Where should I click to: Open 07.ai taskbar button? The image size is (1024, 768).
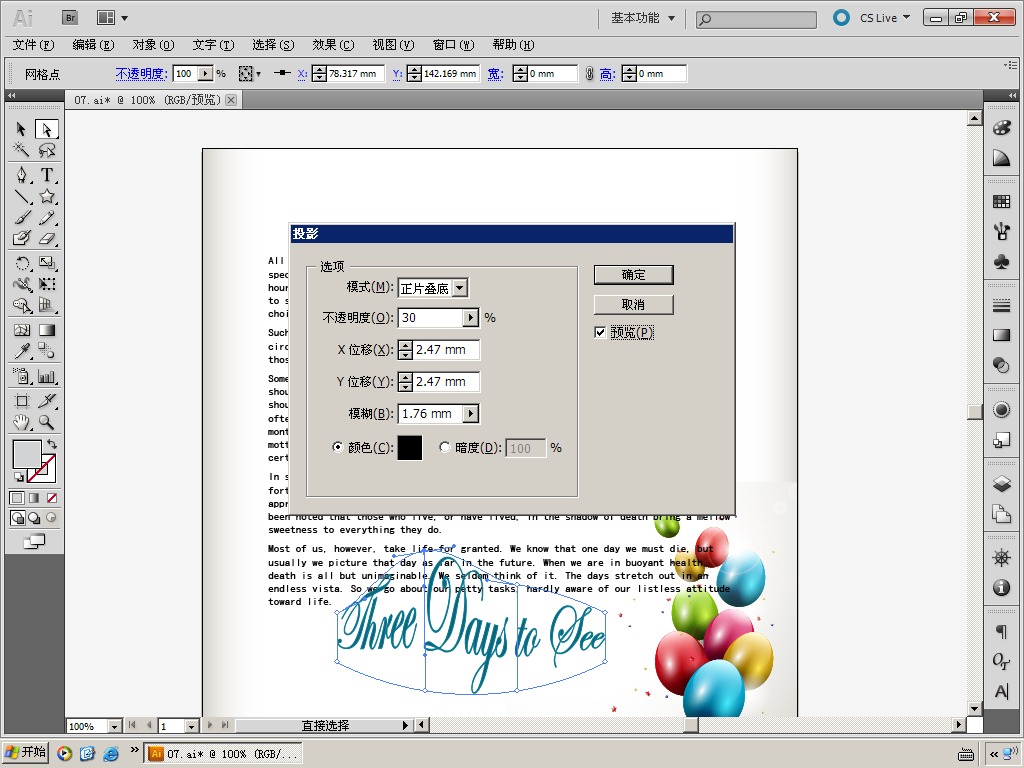[223, 754]
